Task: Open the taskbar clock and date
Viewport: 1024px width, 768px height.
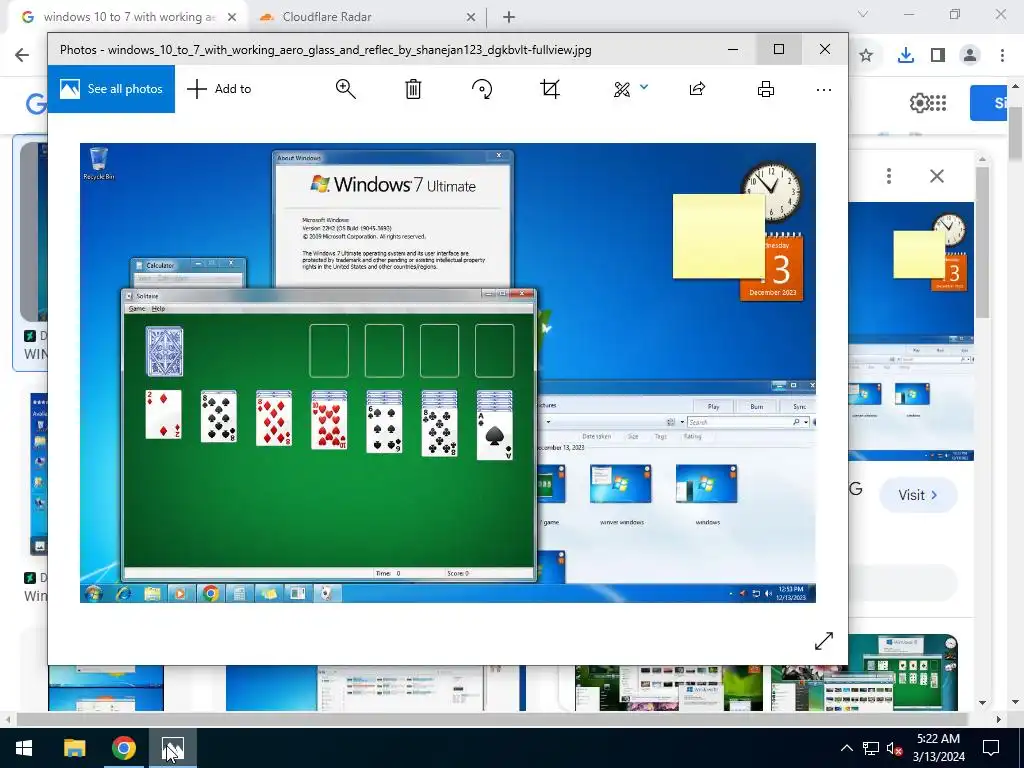Action: point(938,748)
